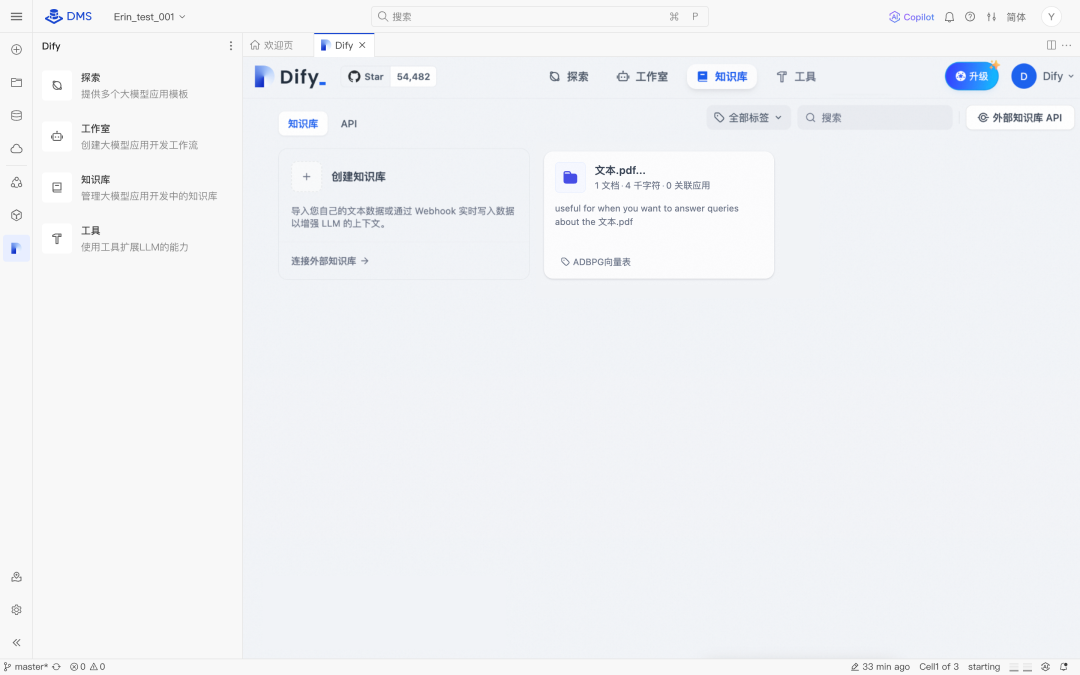The height and width of the screenshot is (675, 1080).
Task: Open the 文本.pdf... knowledge base card
Action: (659, 215)
